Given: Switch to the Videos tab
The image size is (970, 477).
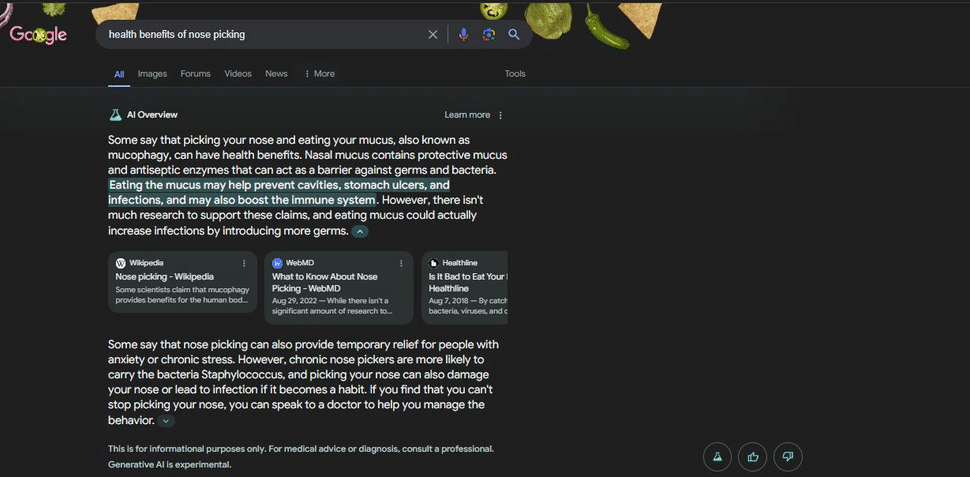Looking at the screenshot, I should point(238,74).
